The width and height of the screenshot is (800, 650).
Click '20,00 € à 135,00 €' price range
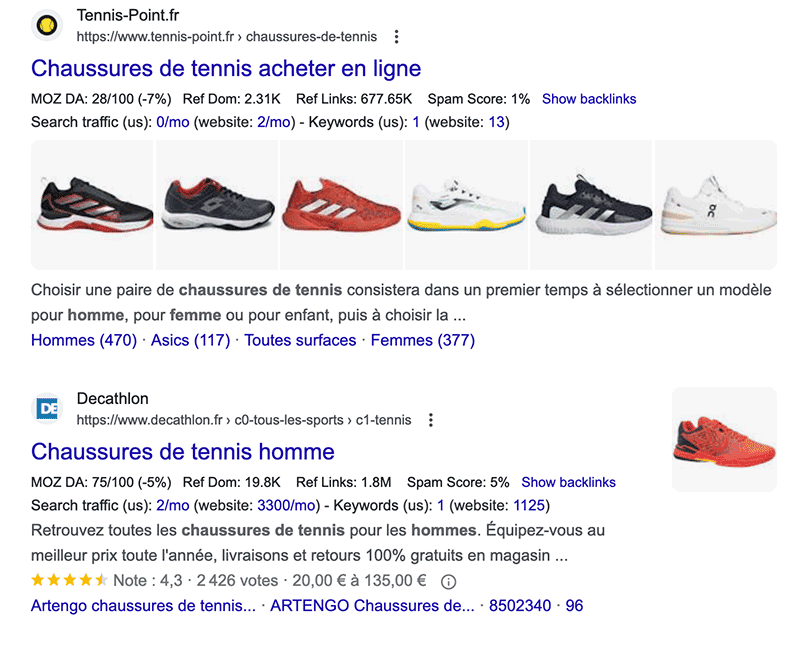point(359,581)
